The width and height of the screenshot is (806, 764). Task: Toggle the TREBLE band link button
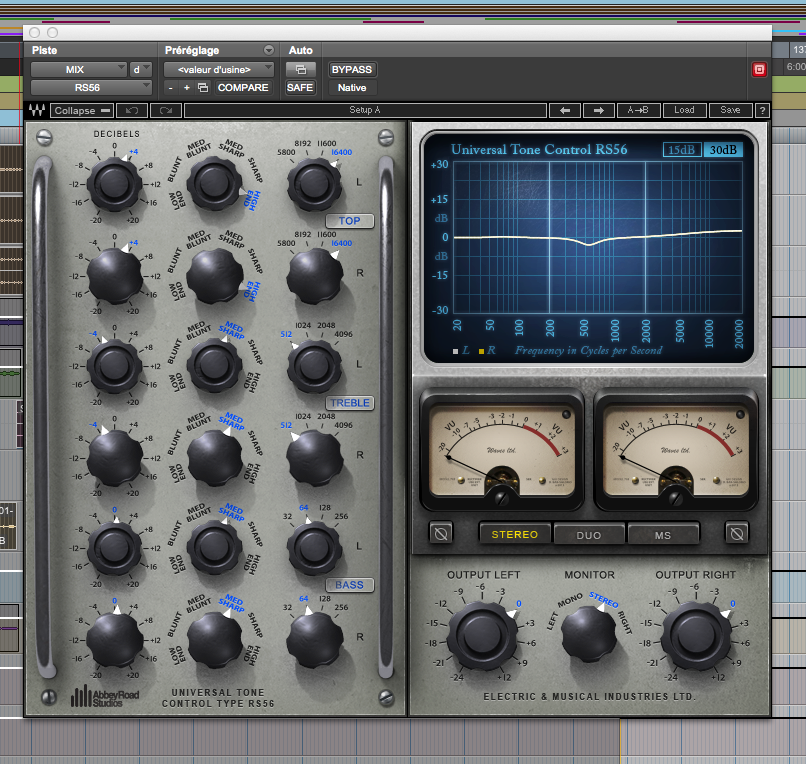(350, 403)
